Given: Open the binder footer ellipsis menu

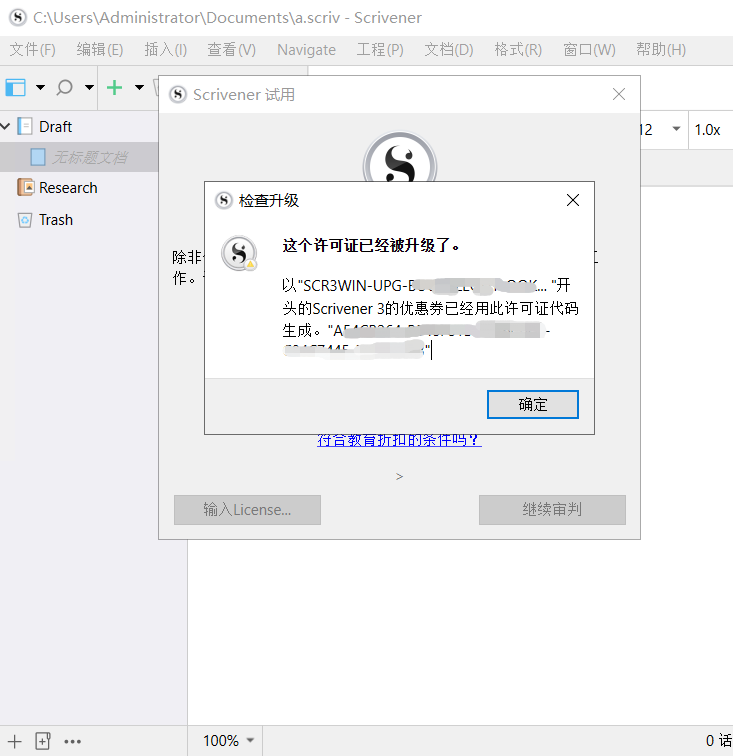Looking at the screenshot, I should [x=72, y=742].
